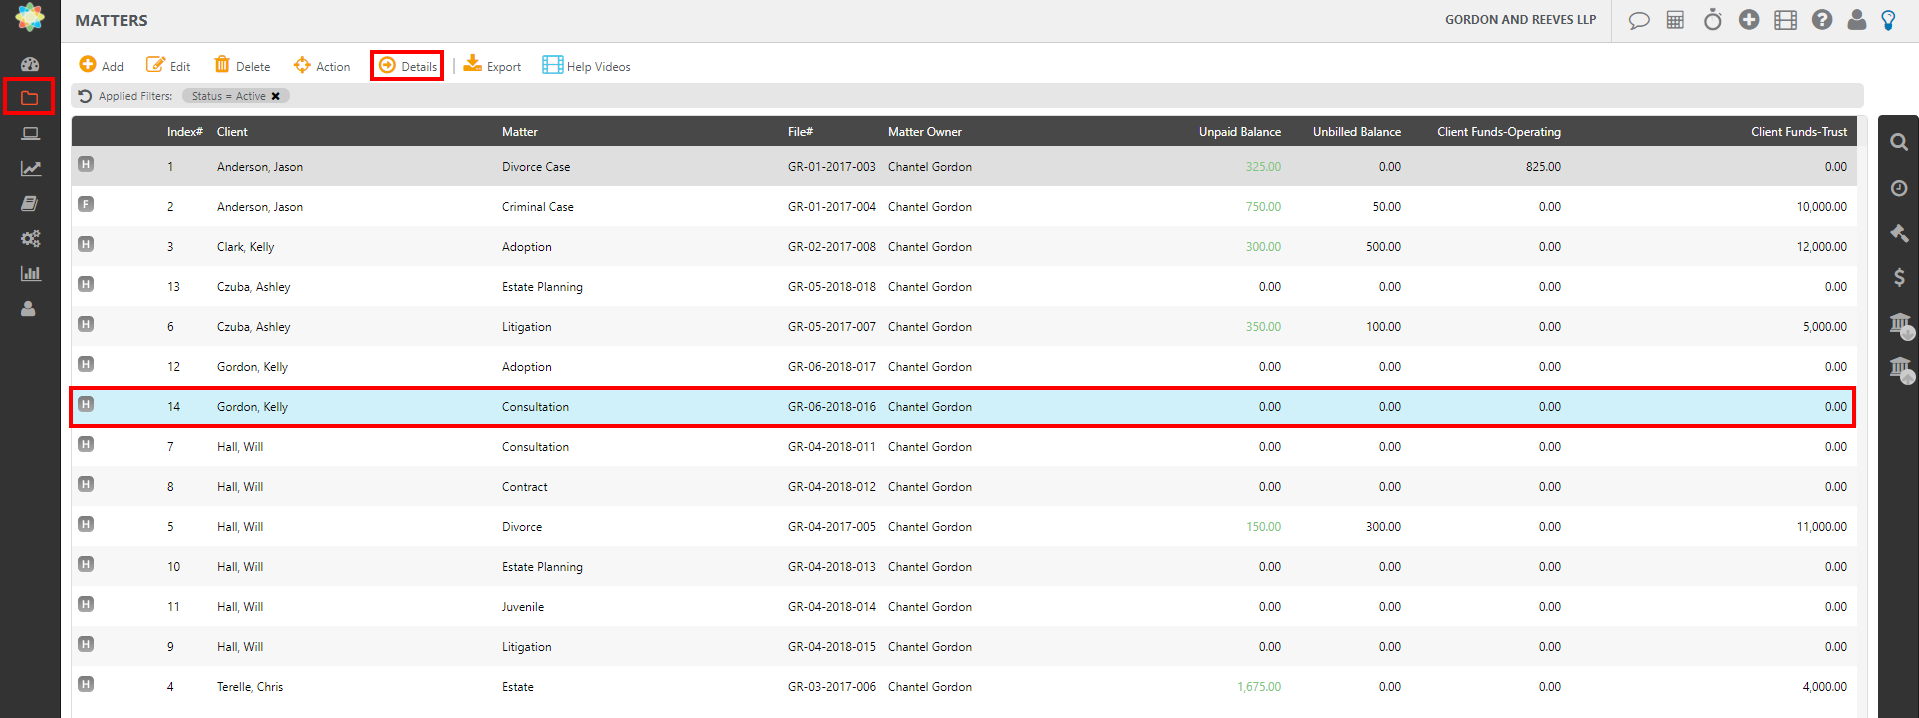
Task: Click unpaid balance 325.00
Action: pos(1263,167)
